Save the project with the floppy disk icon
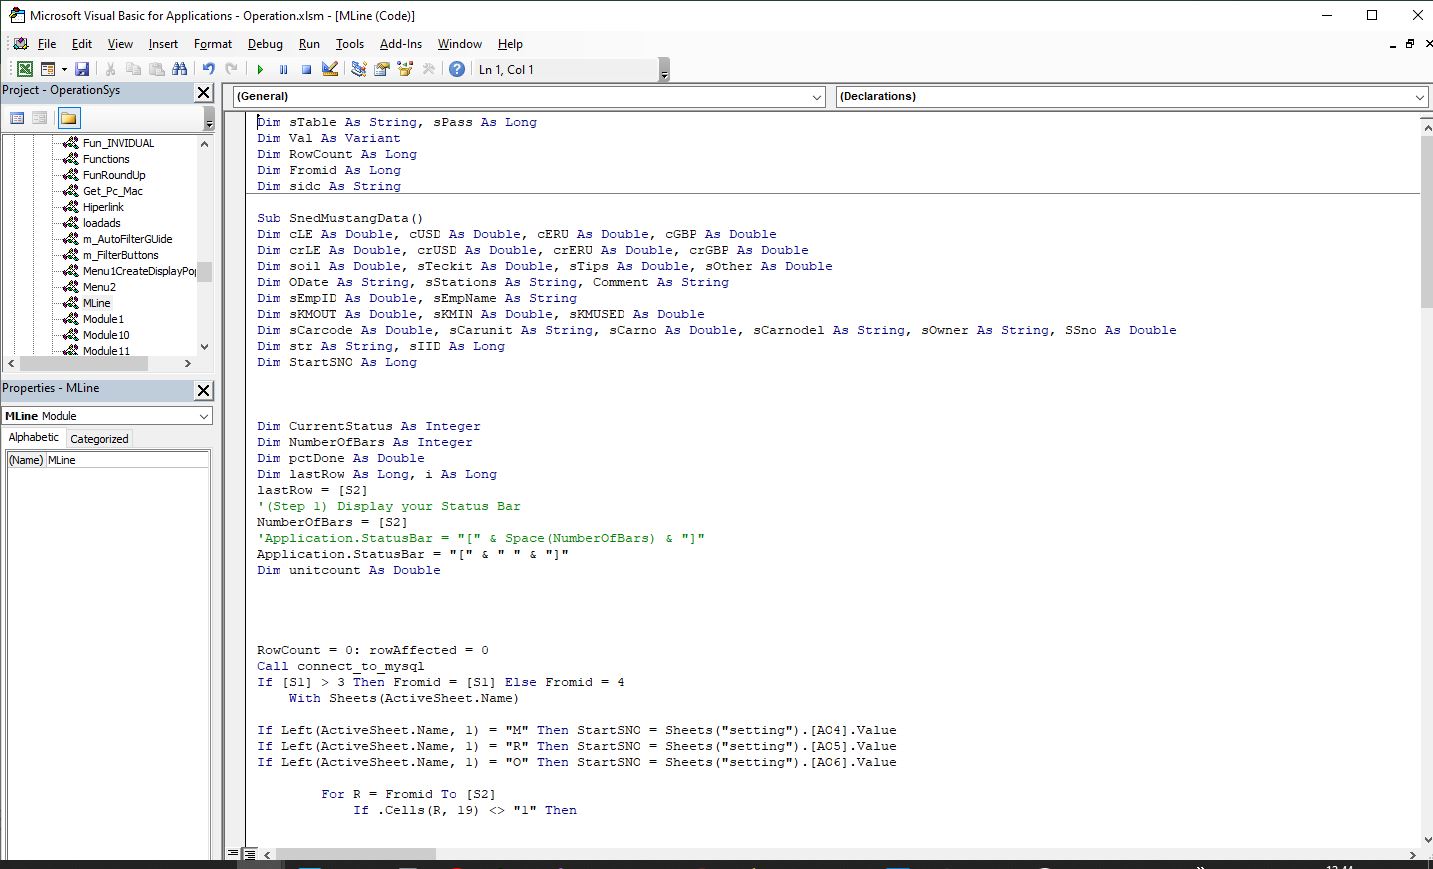The image size is (1433, 869). pyautogui.click(x=82, y=69)
